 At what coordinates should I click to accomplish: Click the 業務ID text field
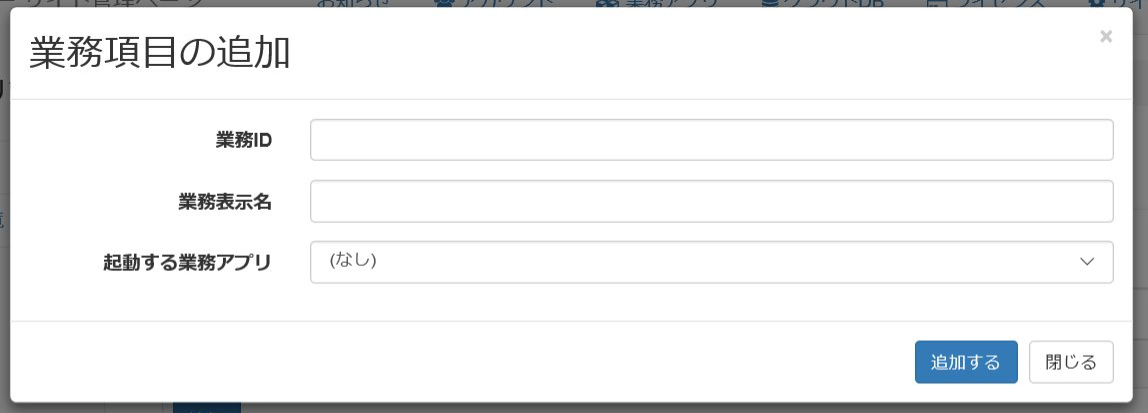pyautogui.click(x=711, y=140)
